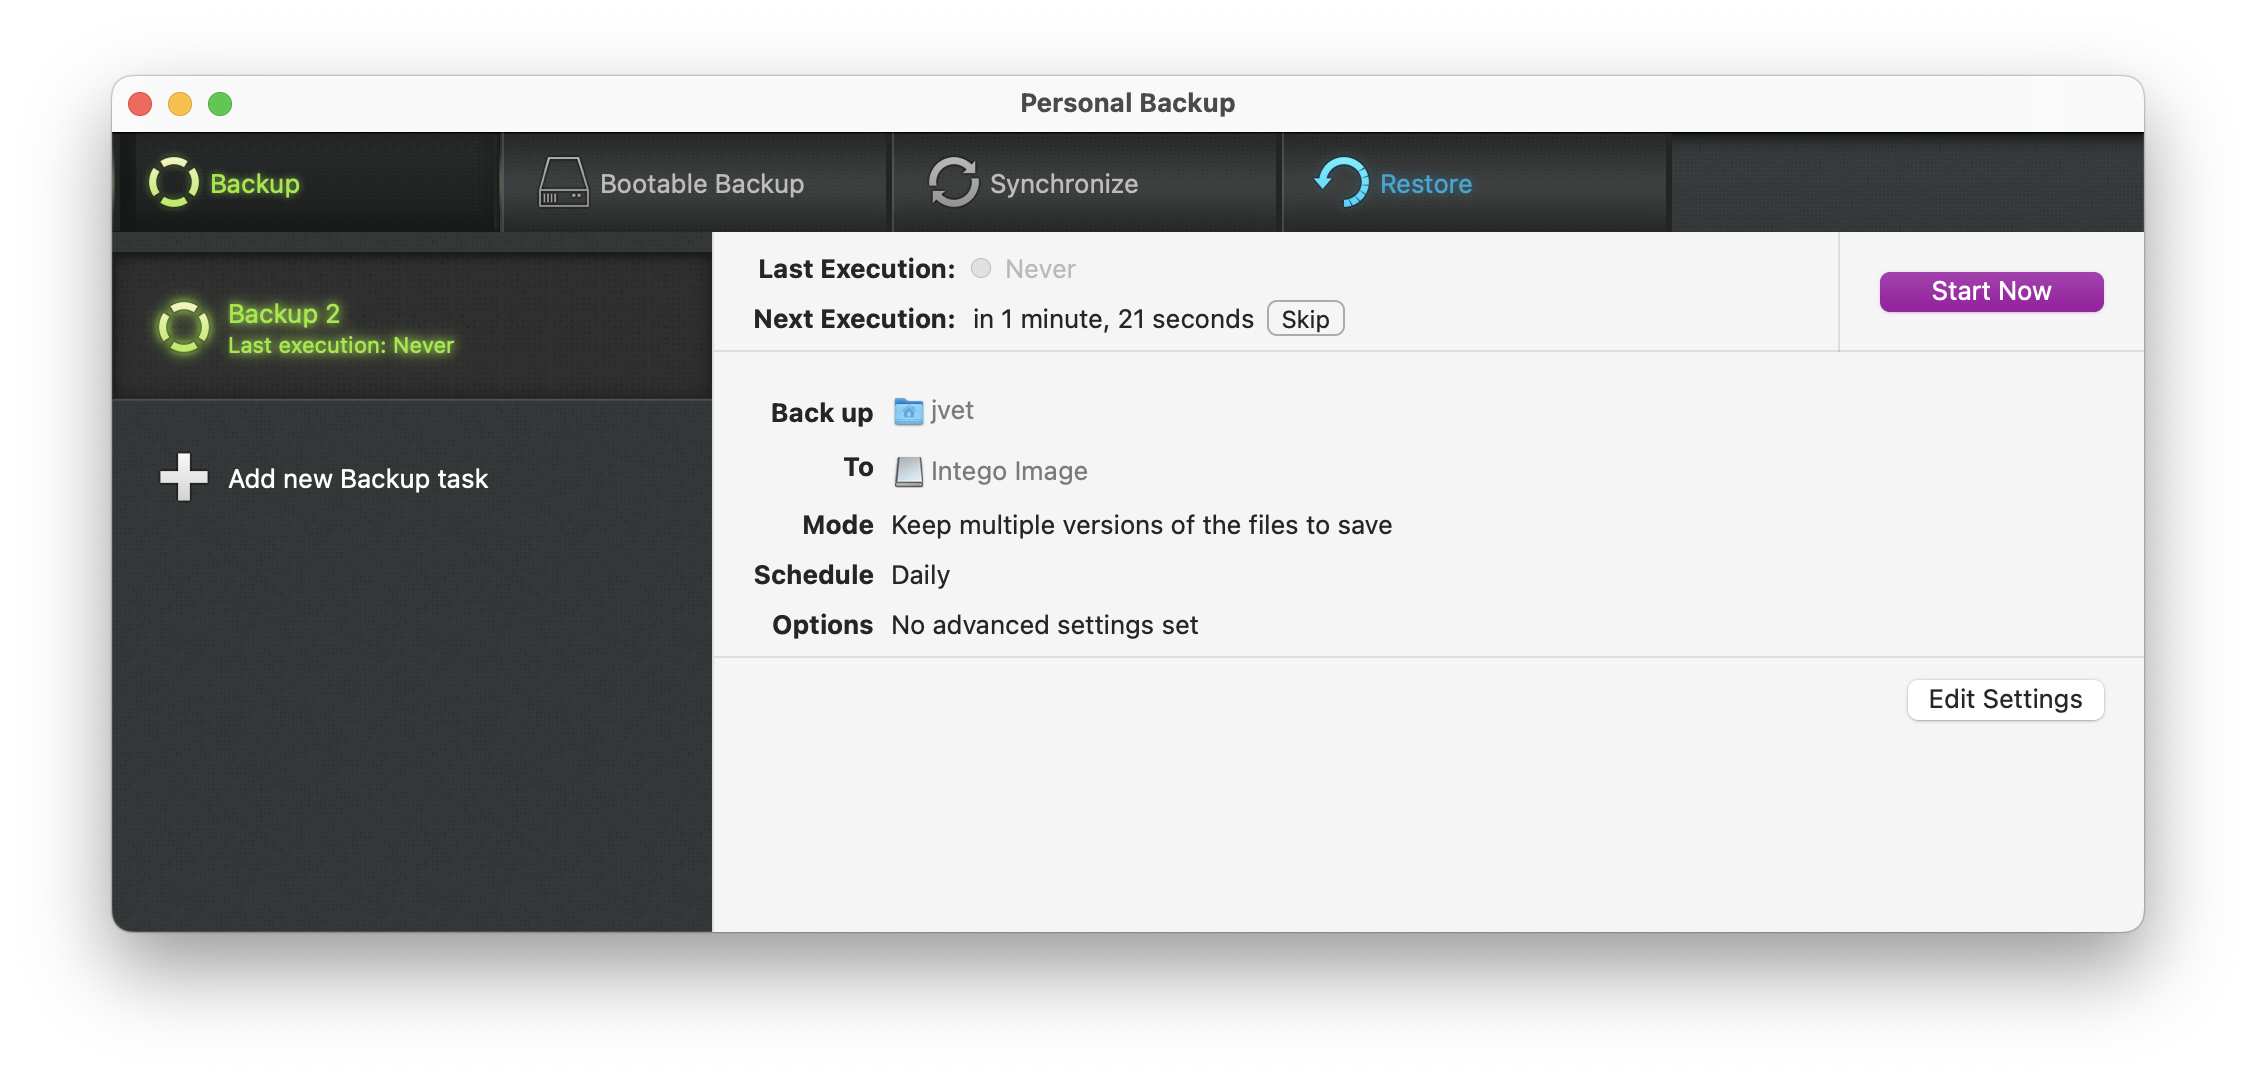Click the 'in 1 minute, 21 seconds' countdown
This screenshot has width=2256, height=1080.
1113,319
